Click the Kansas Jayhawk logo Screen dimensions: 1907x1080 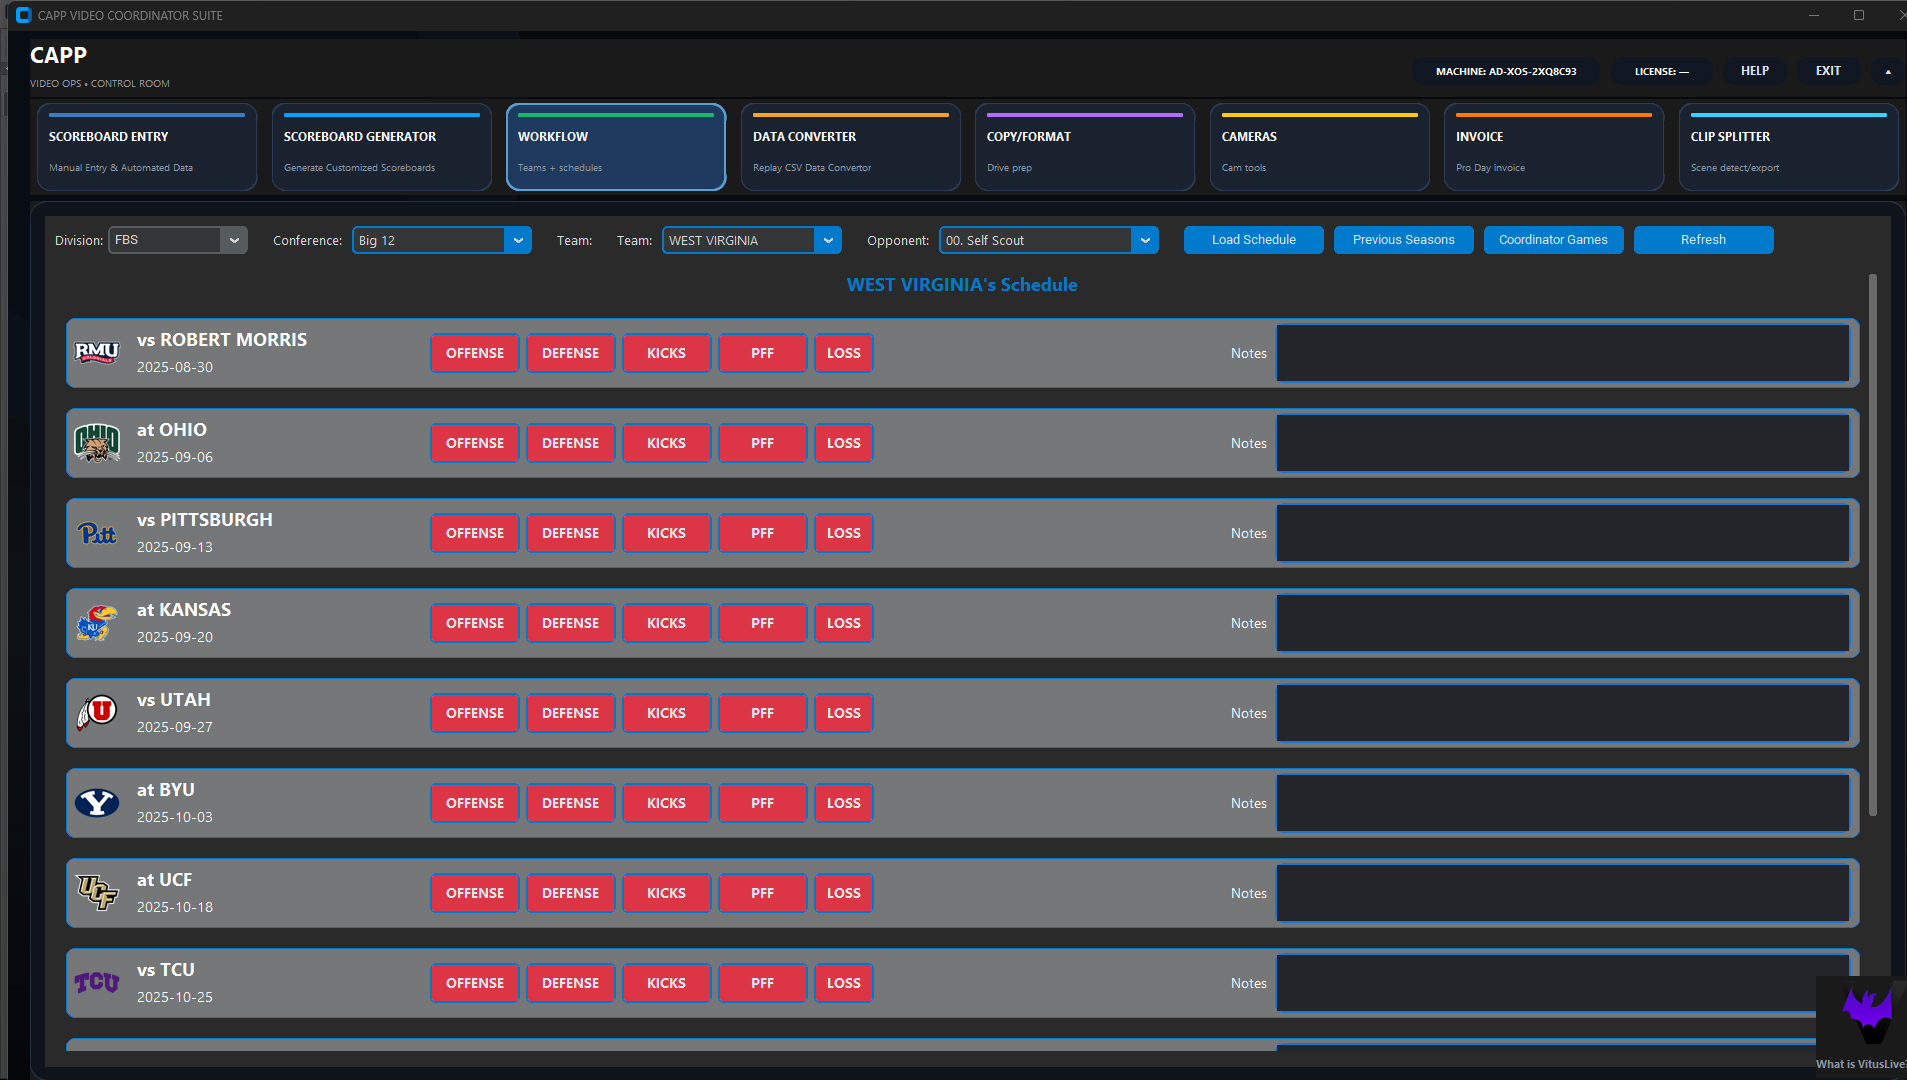point(97,623)
